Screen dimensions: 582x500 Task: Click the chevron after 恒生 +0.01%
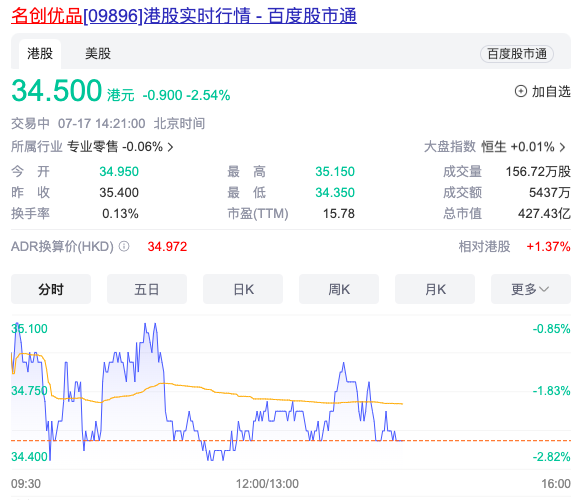click(x=563, y=147)
